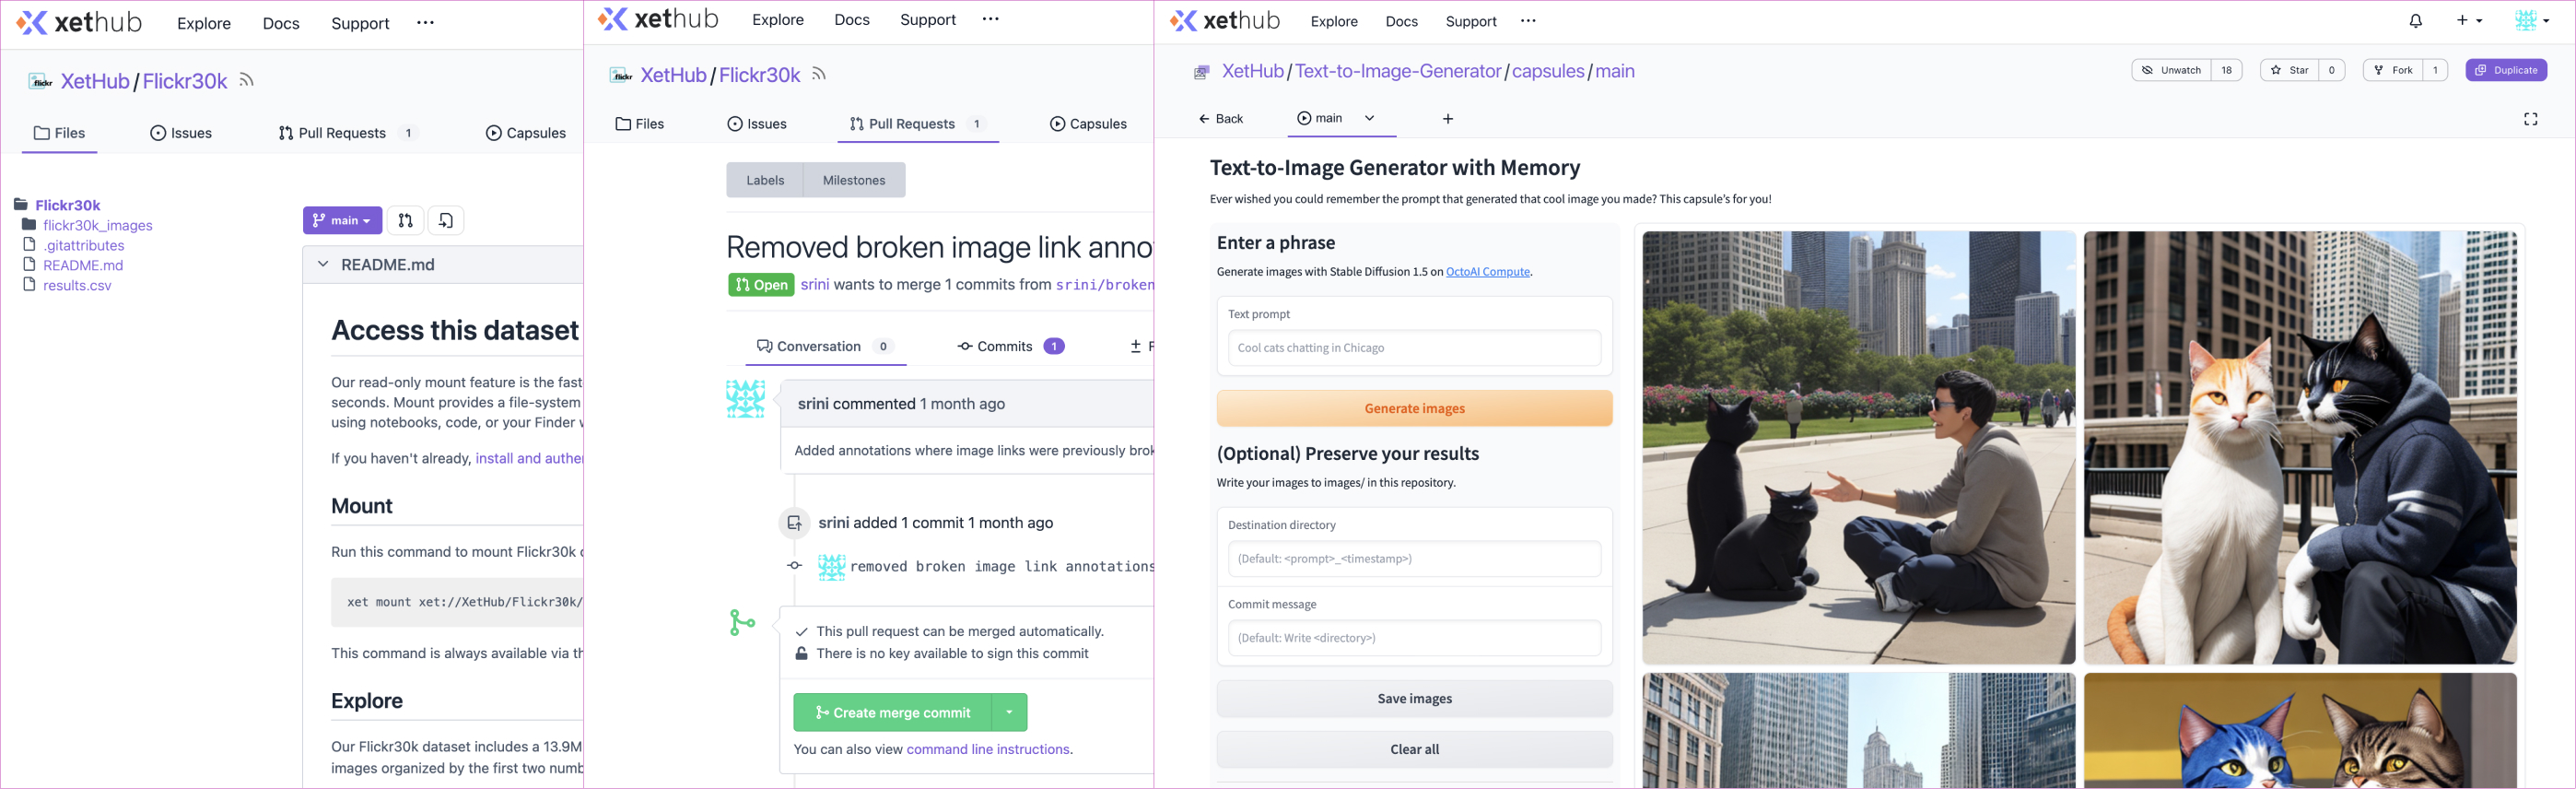Open the main capsule dropdown chevron
Screen dimensions: 2576x789
click(x=1370, y=118)
